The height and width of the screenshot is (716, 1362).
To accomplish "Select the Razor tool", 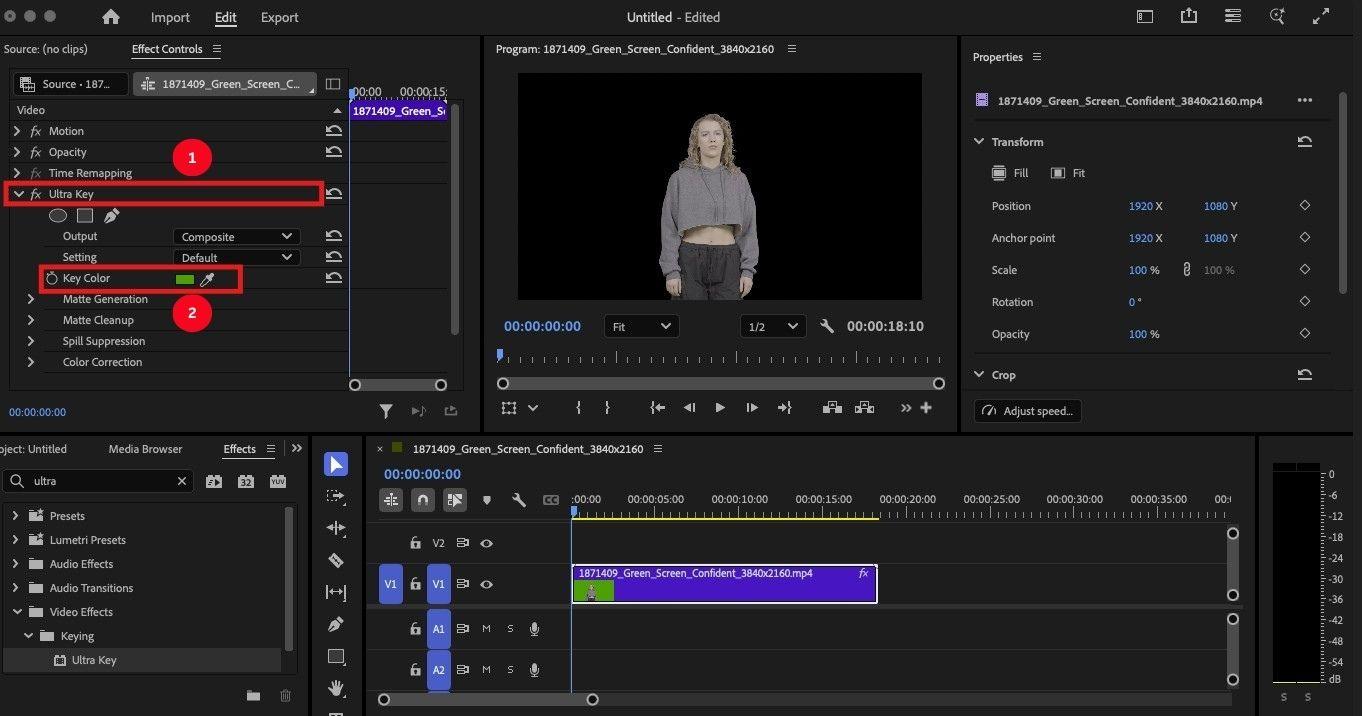I will [336, 560].
